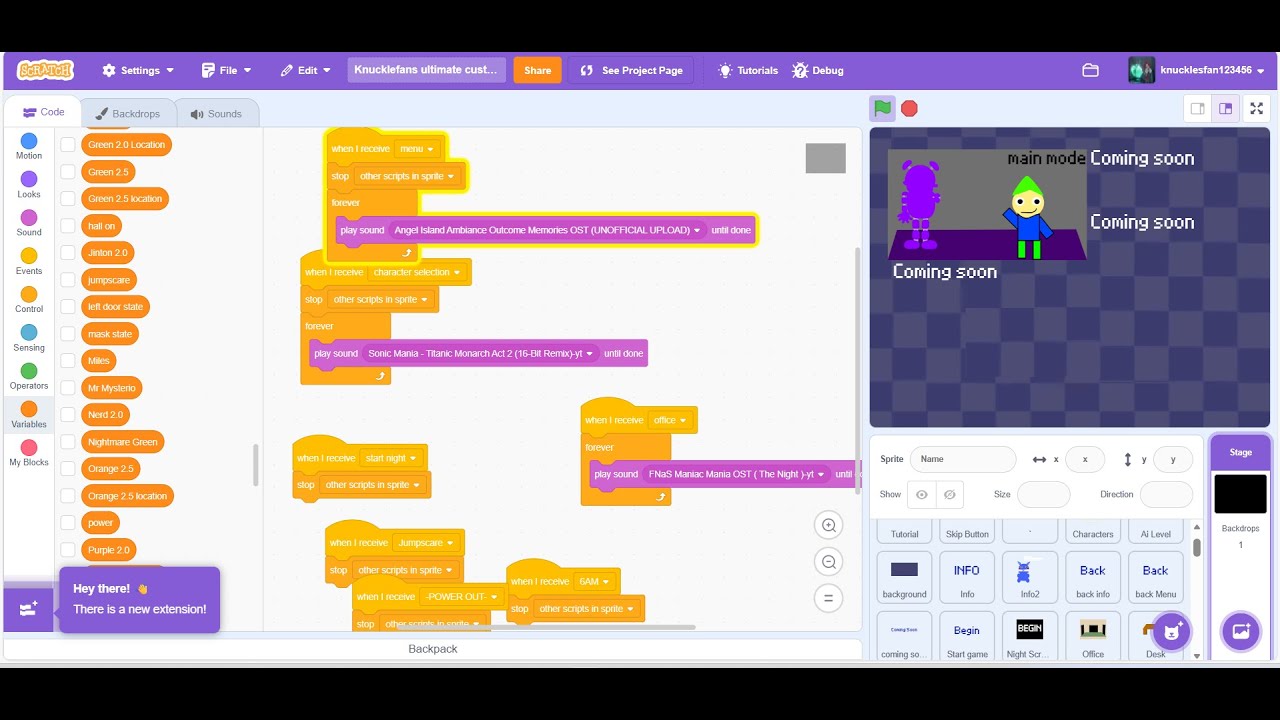Click the sprite Size field
The width and height of the screenshot is (1280, 720).
click(1043, 494)
